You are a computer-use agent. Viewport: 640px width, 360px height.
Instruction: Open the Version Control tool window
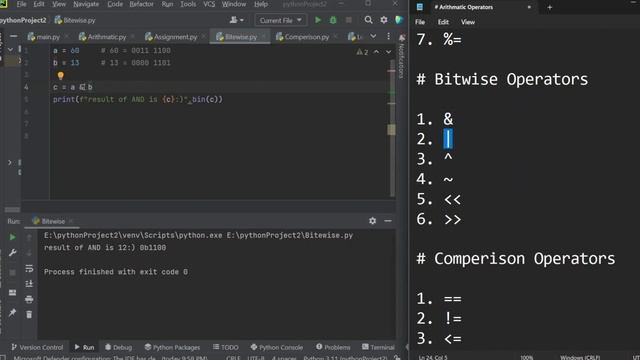[x=37, y=347]
